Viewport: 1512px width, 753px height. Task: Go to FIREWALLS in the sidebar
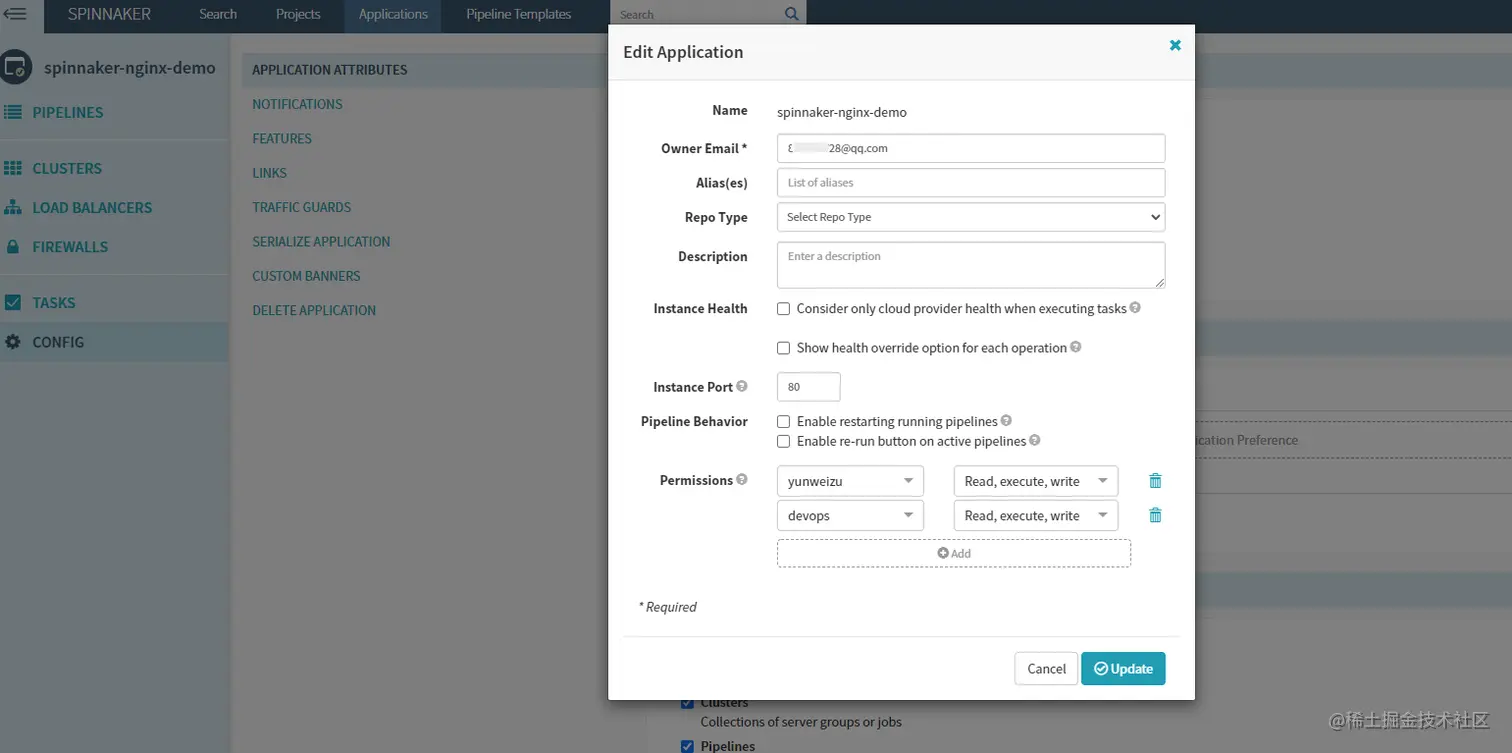[70, 246]
